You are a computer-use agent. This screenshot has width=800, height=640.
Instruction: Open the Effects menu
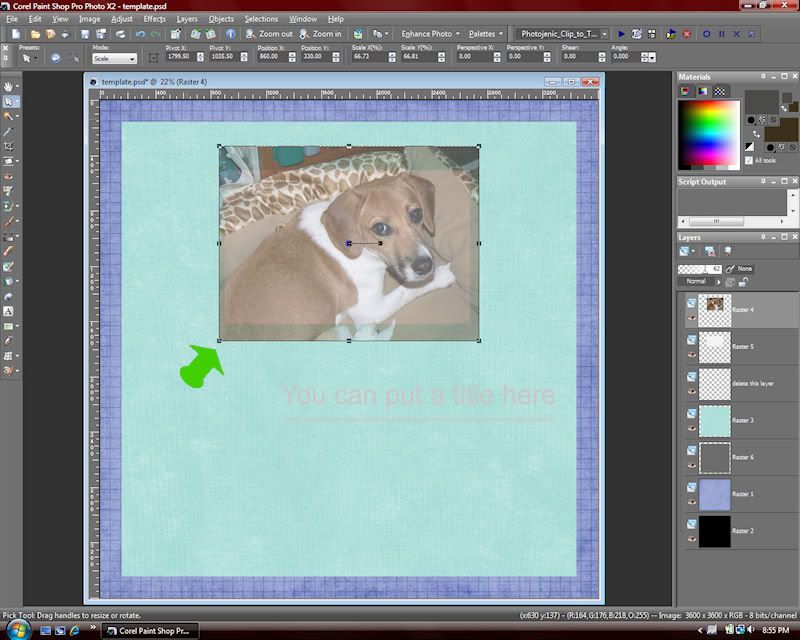point(154,19)
